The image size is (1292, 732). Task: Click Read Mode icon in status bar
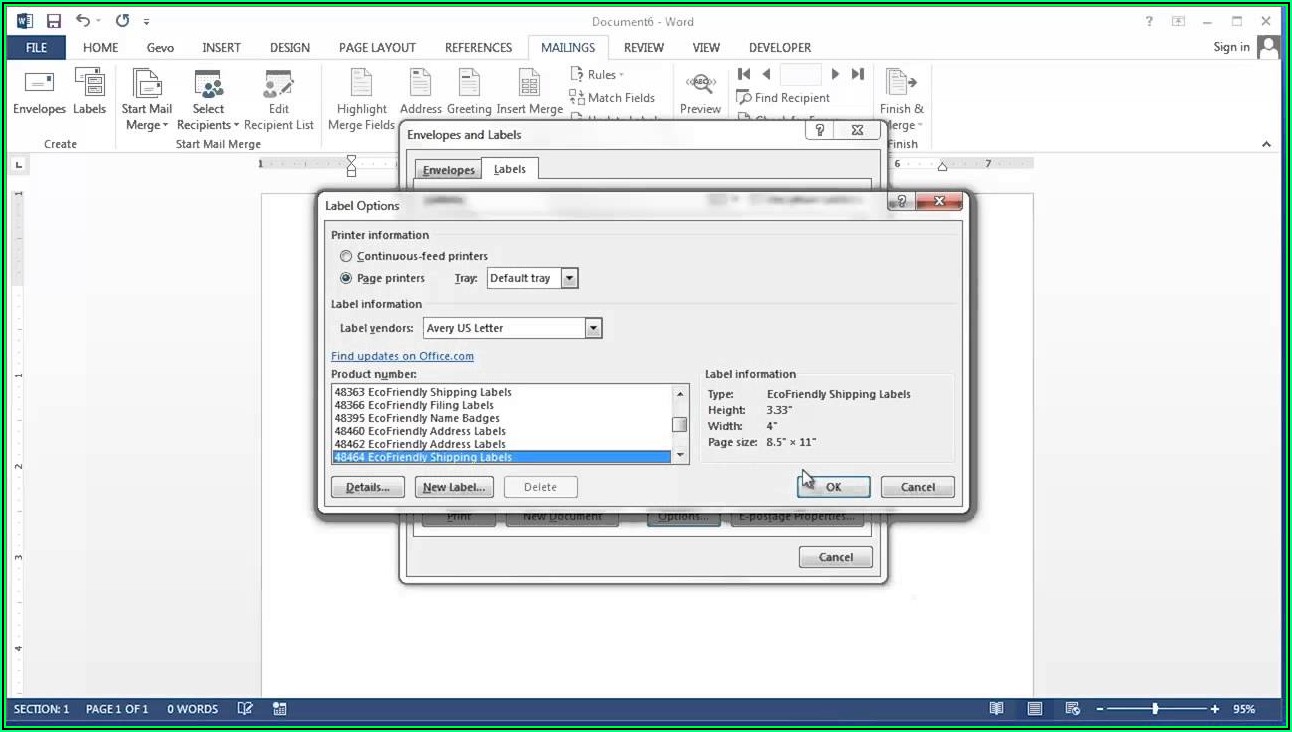996,709
